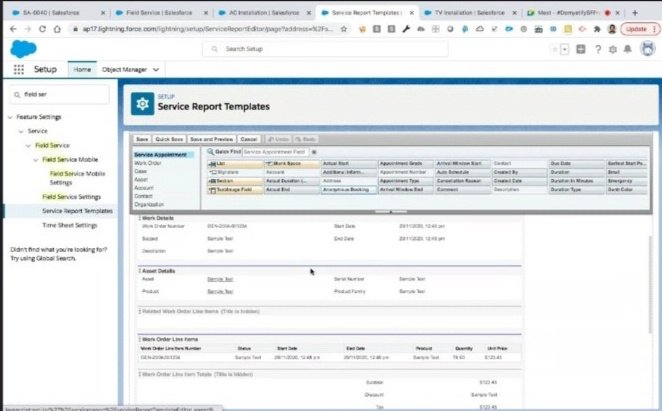662x411 pixels.
Task: Open the App Launcher grid icon
Action: coord(19,69)
